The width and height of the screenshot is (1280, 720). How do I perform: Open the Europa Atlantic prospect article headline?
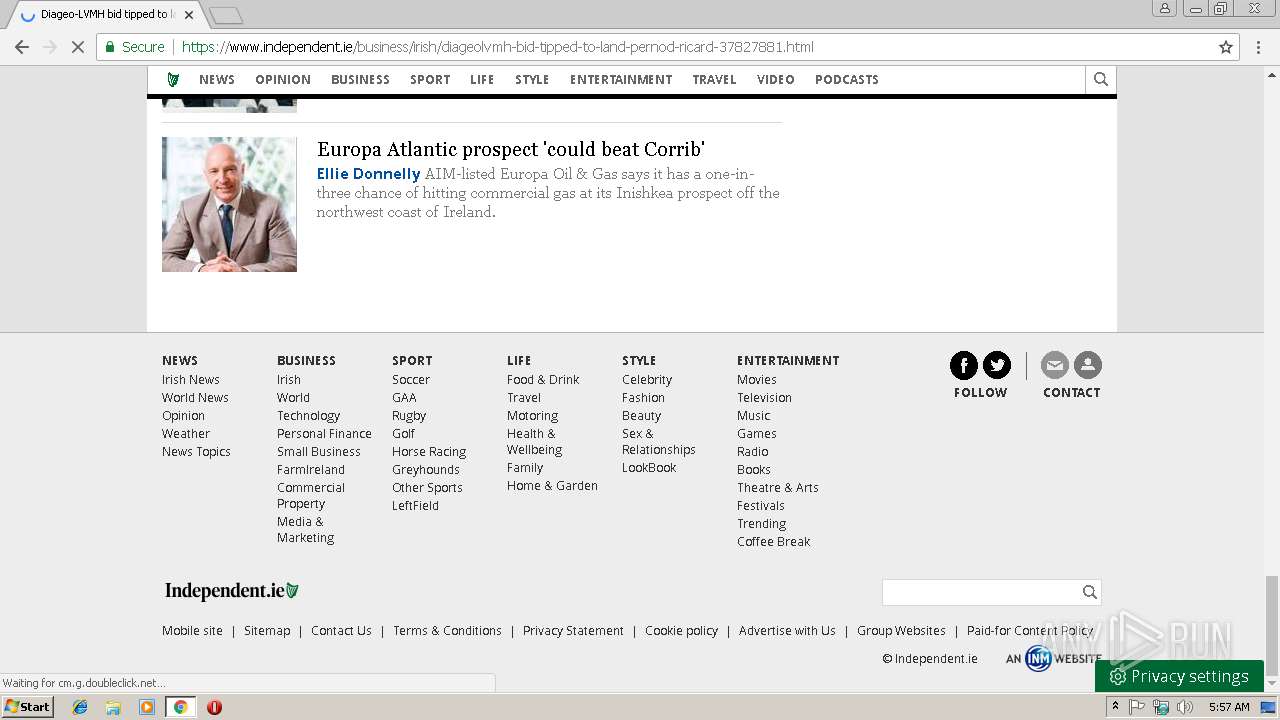(511, 149)
